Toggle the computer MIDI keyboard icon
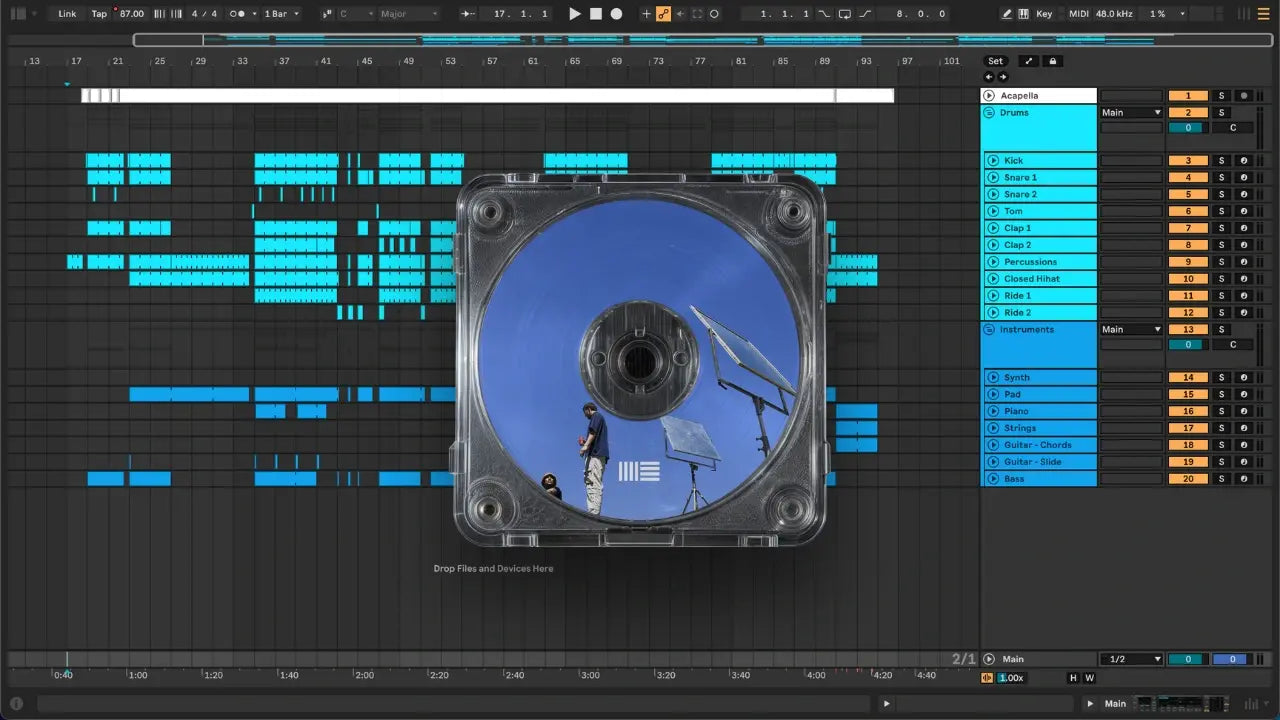This screenshot has height=720, width=1280. point(1023,14)
